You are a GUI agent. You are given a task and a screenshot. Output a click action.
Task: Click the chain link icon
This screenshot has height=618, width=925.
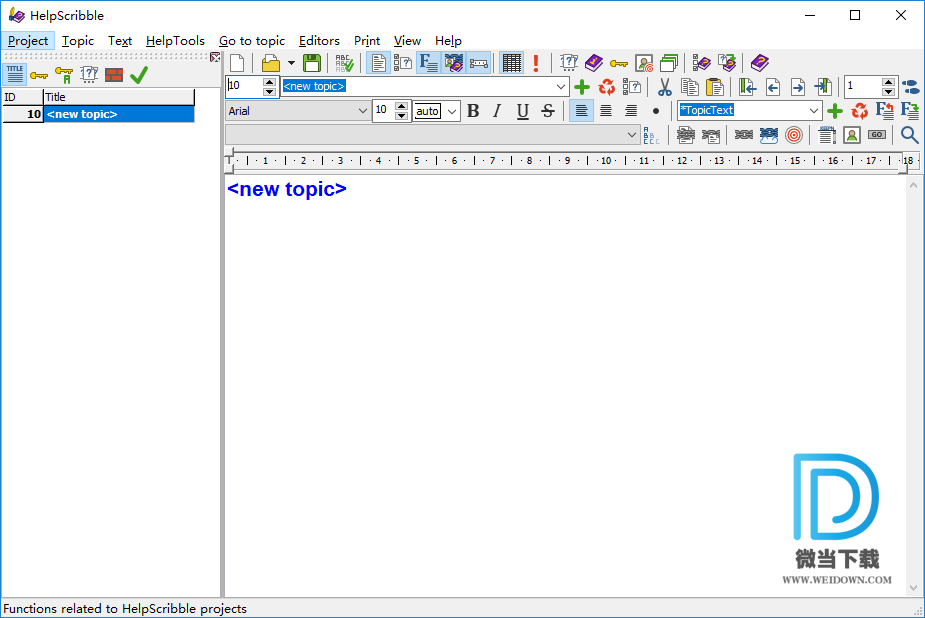pos(743,135)
